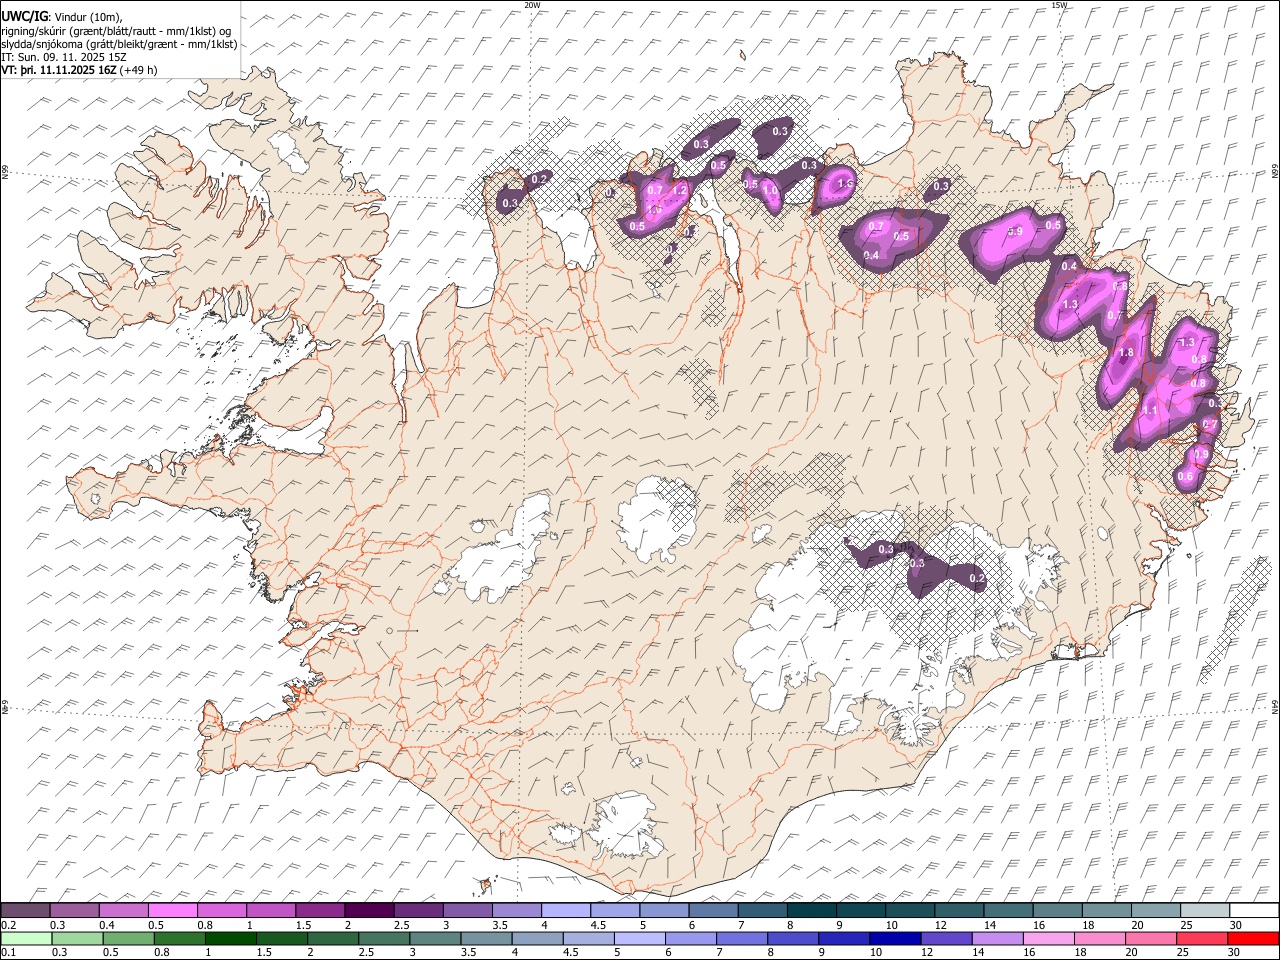Click the 'slydda/snjókoma' legend description line
The width and height of the screenshot is (1280, 960).
pyautogui.click(x=120, y=44)
